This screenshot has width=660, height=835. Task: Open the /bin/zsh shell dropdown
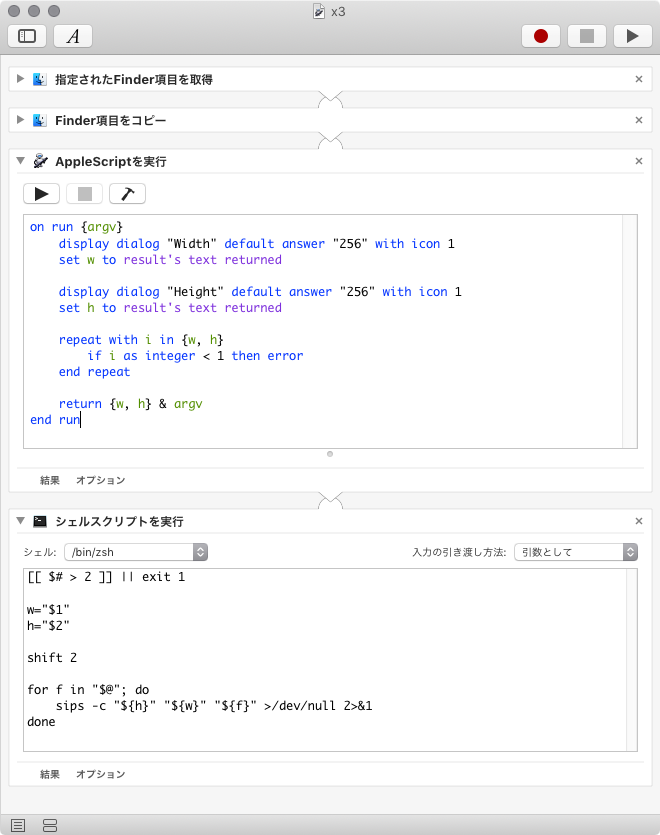click(x=136, y=552)
